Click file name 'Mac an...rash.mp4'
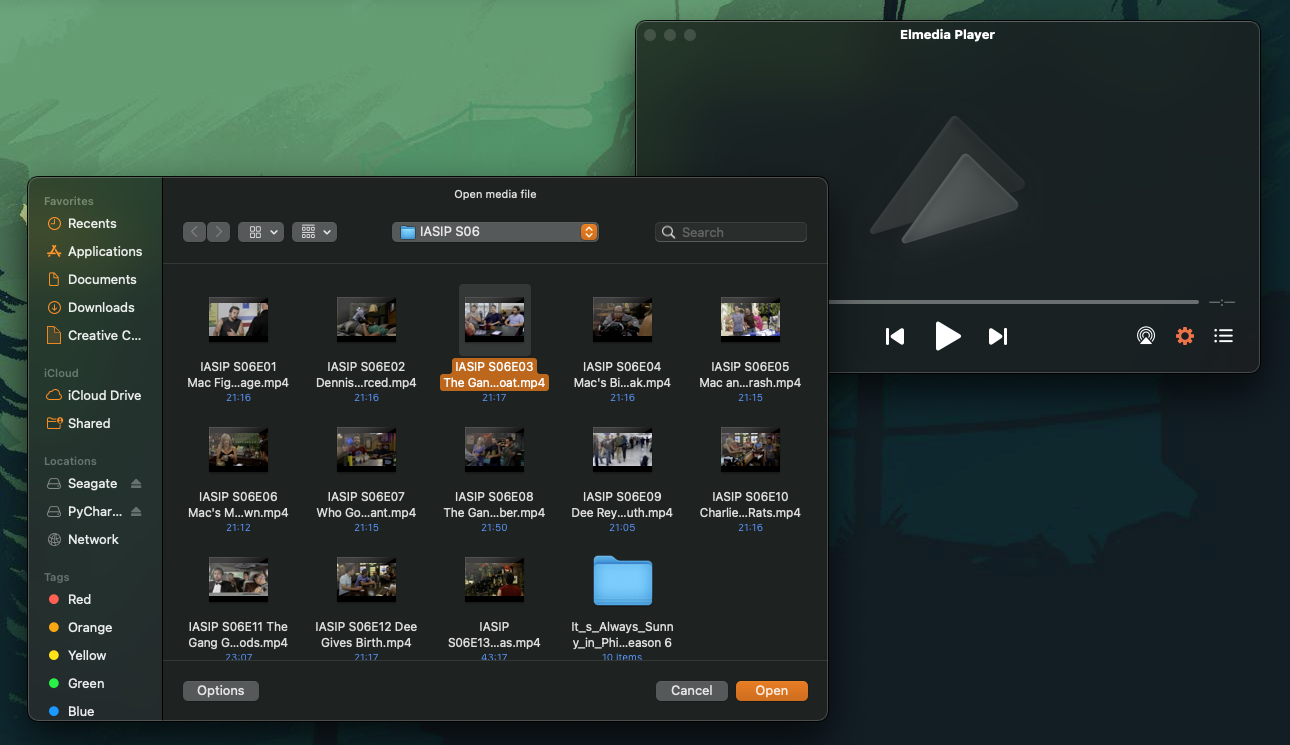The image size is (1290, 745). [x=750, y=383]
